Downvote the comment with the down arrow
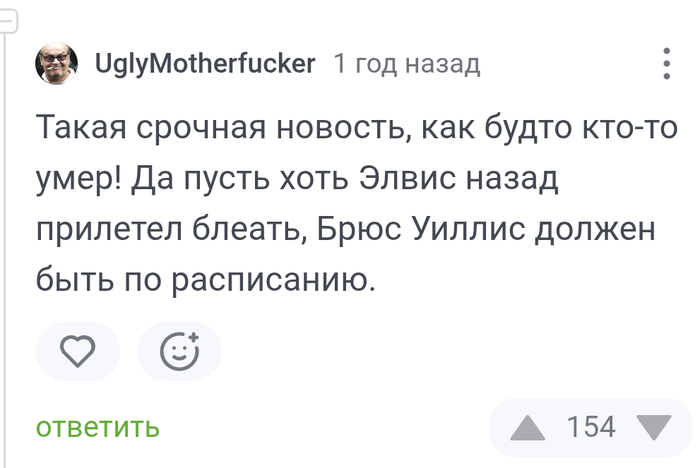Screen dimensions: 700x468 655,428
